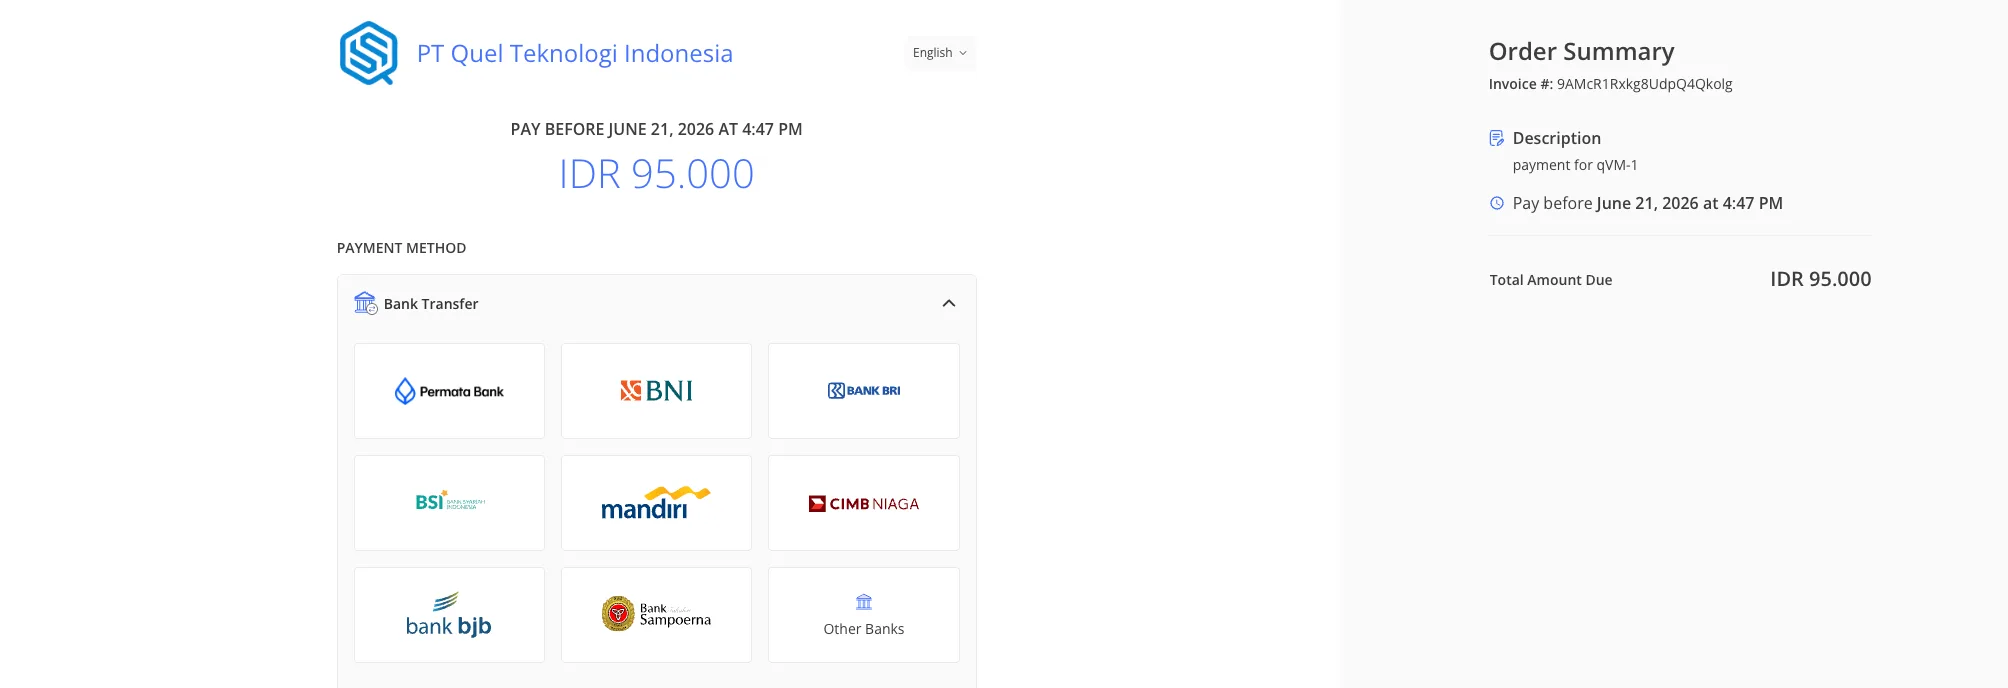Open the English language dropdown
2008x688 pixels.
[940, 53]
